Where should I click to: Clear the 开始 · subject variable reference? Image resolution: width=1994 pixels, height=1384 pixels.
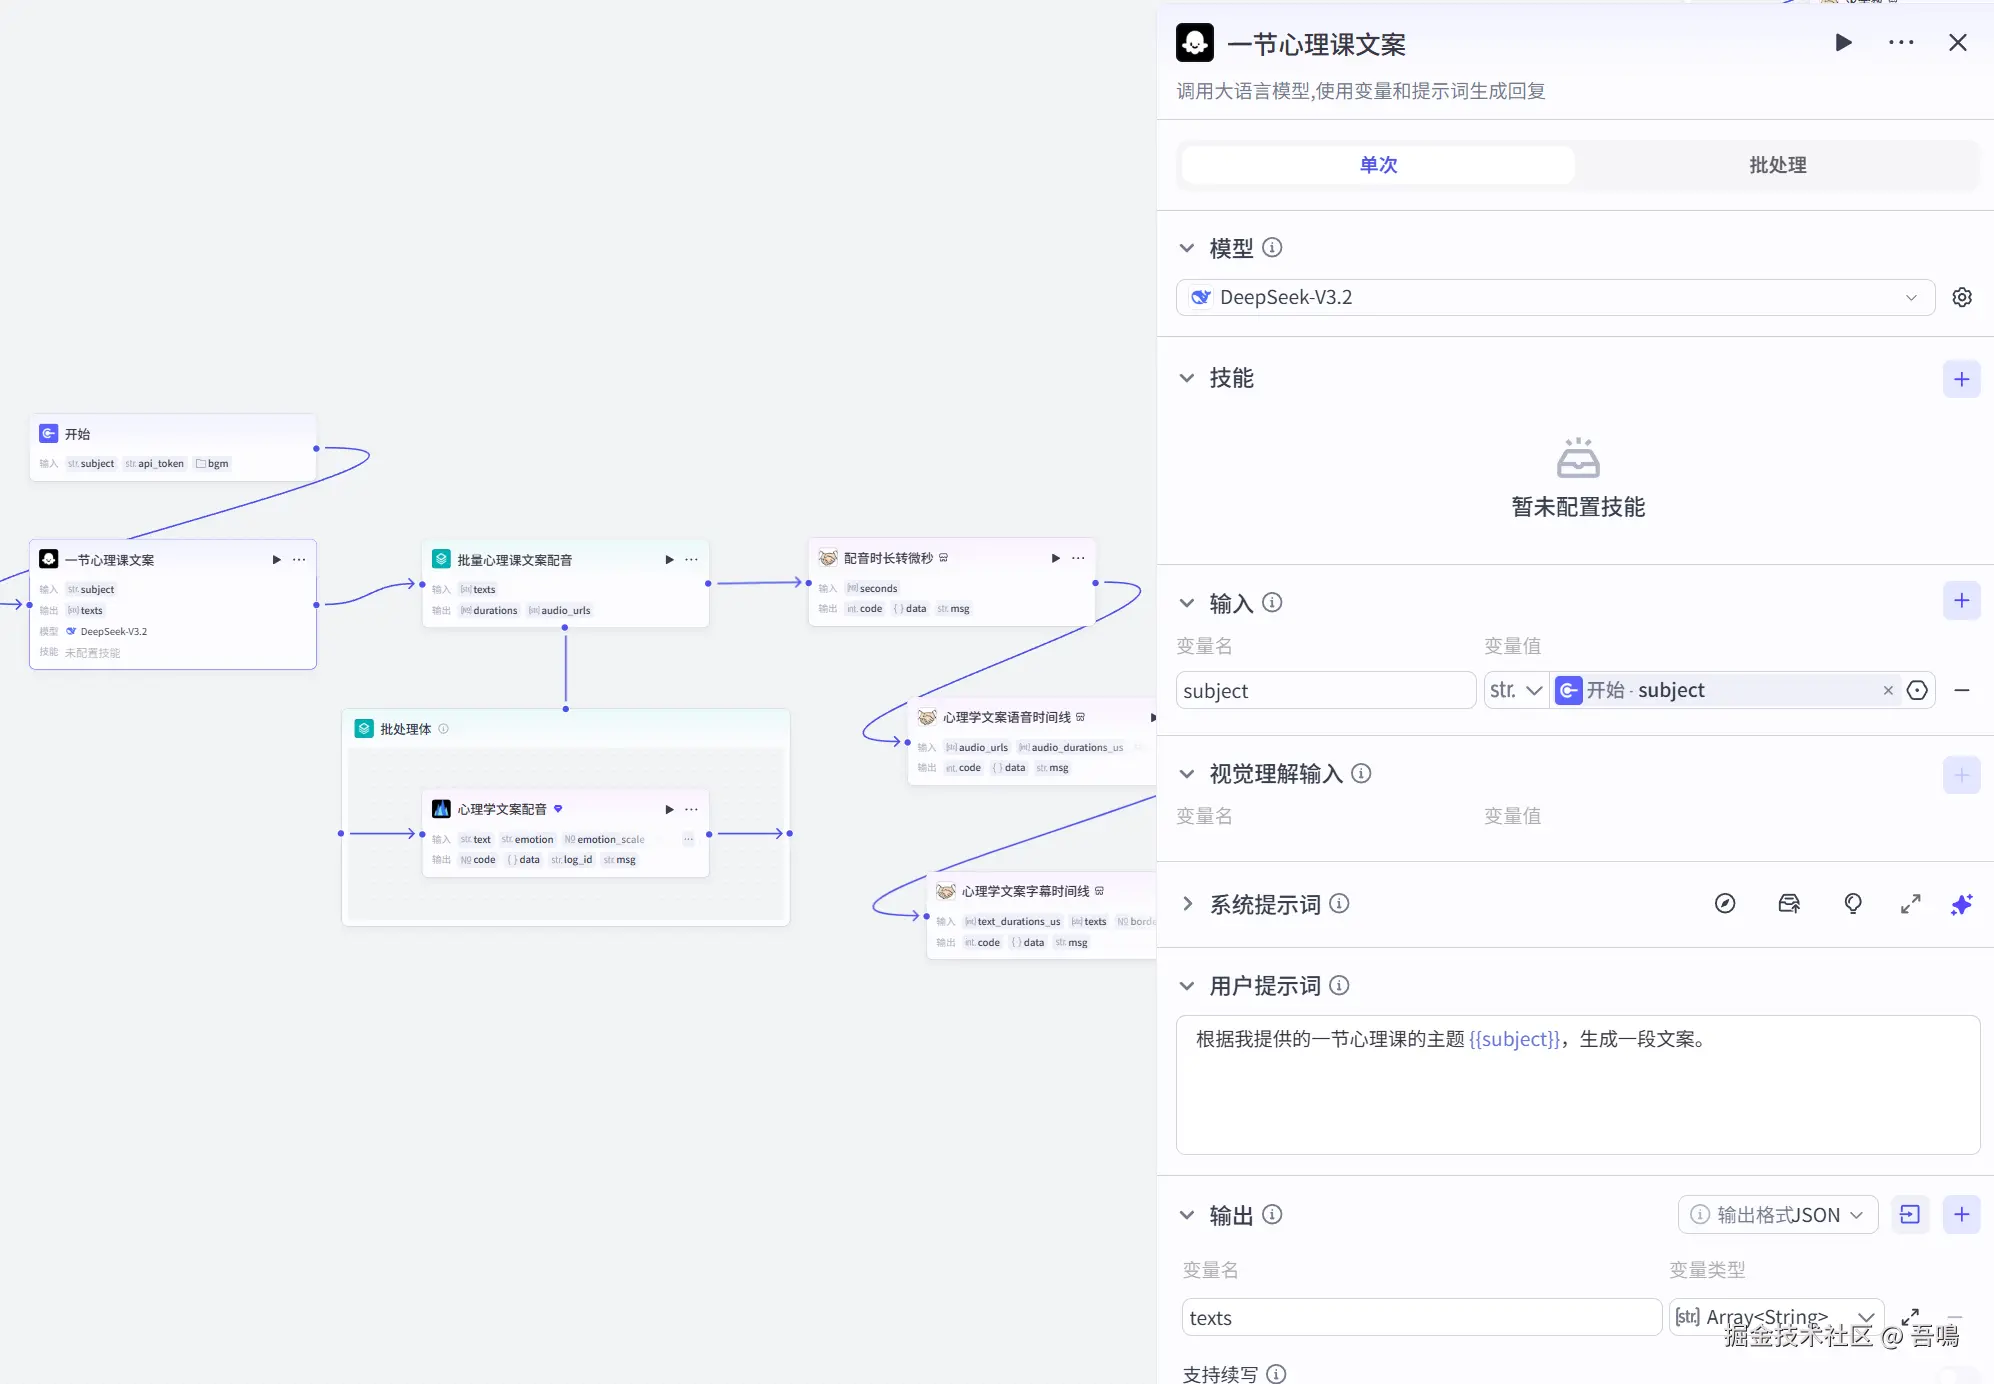click(x=1888, y=691)
